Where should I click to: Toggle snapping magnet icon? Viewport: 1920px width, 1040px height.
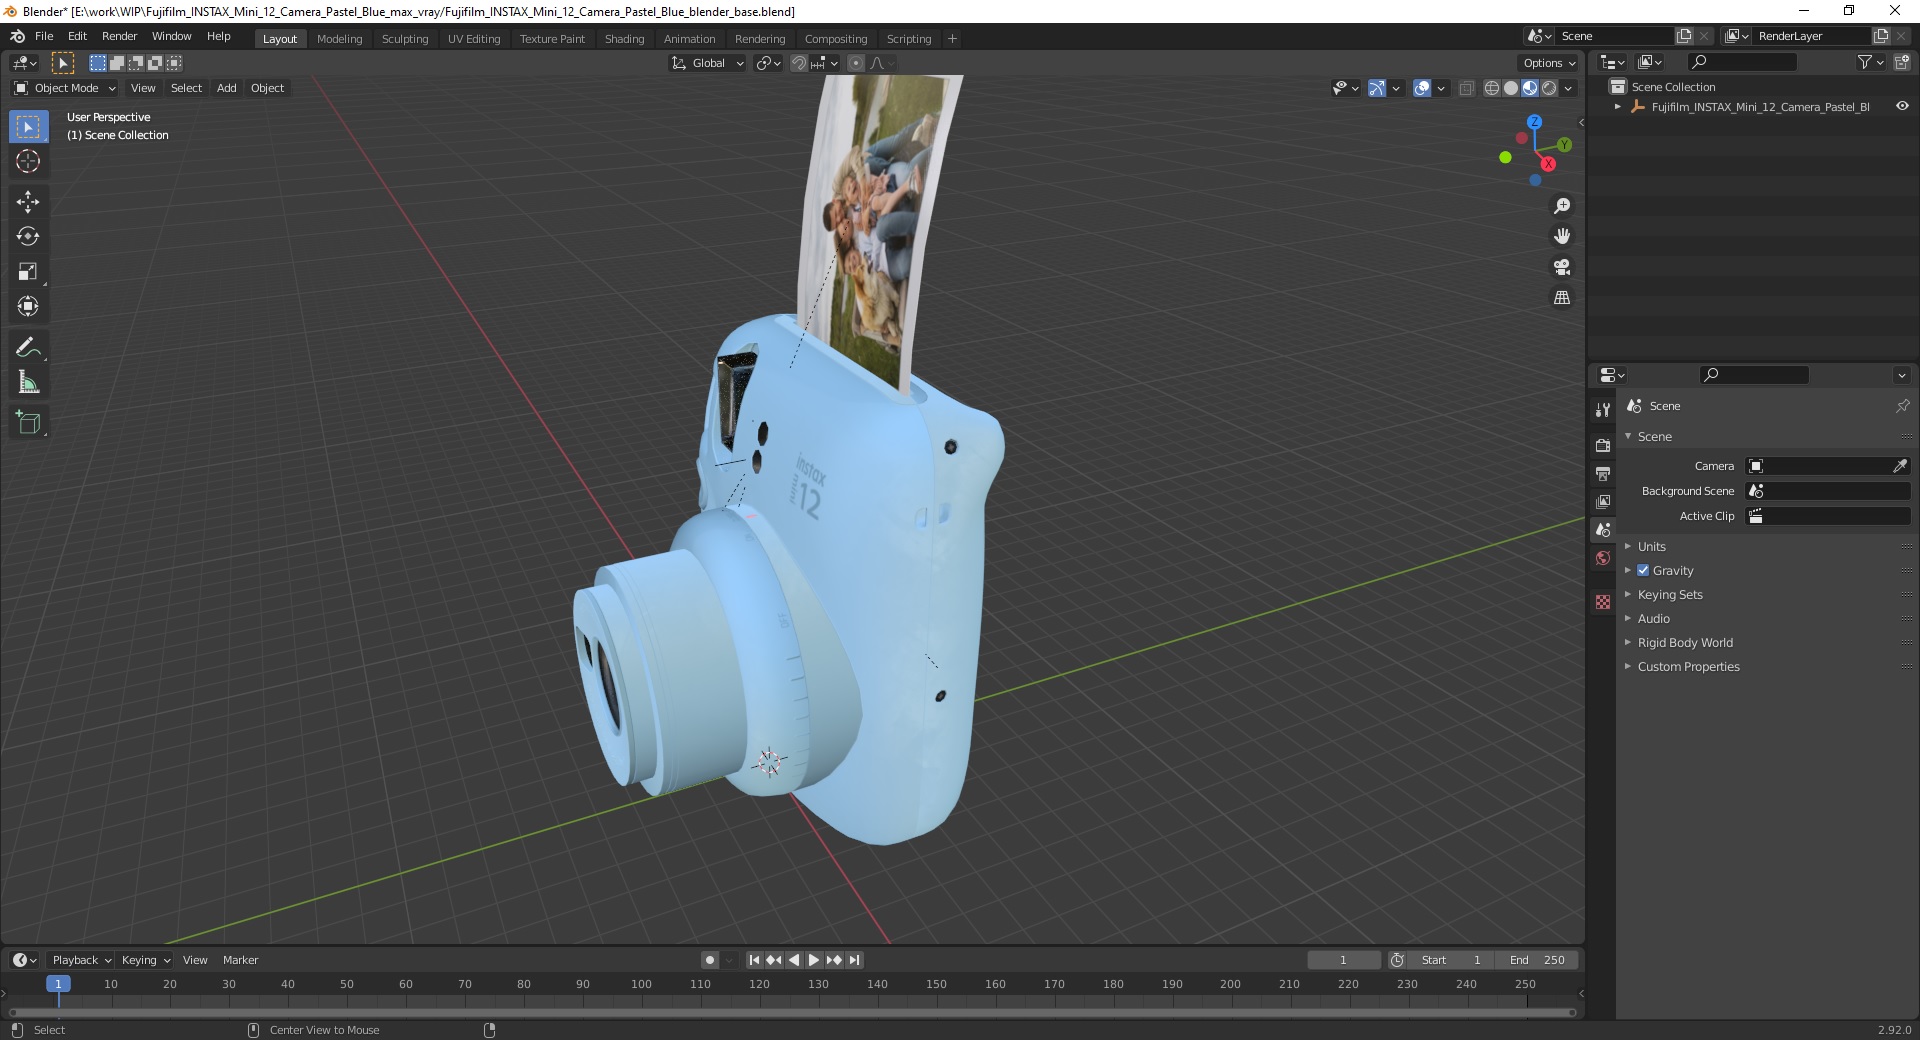coord(798,63)
